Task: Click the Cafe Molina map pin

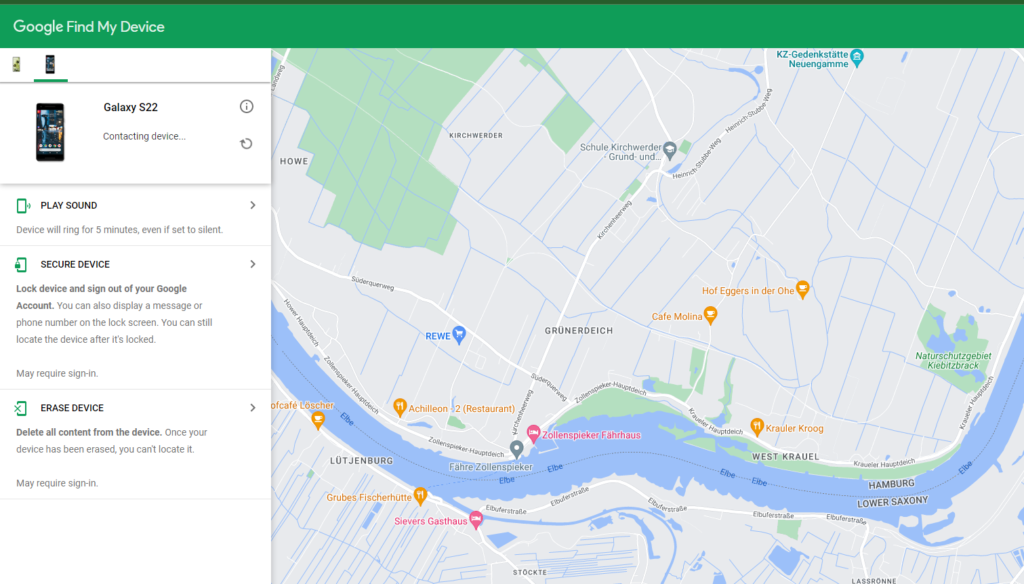Action: point(711,315)
